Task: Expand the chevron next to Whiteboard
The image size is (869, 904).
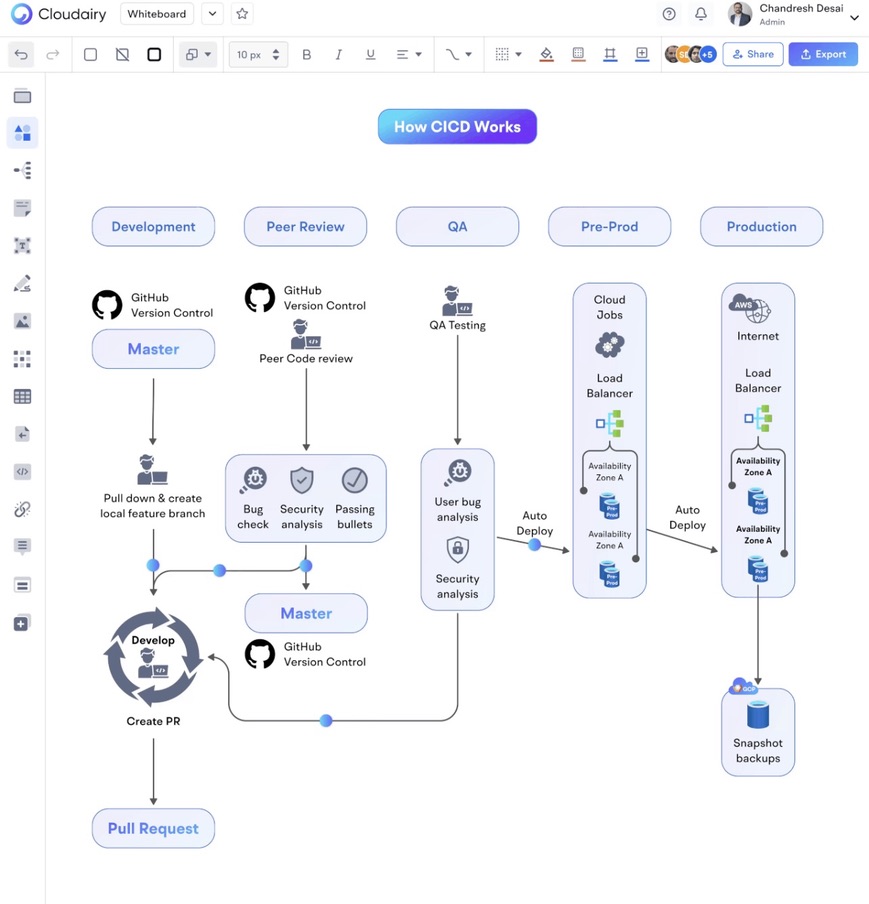Action: coord(212,14)
